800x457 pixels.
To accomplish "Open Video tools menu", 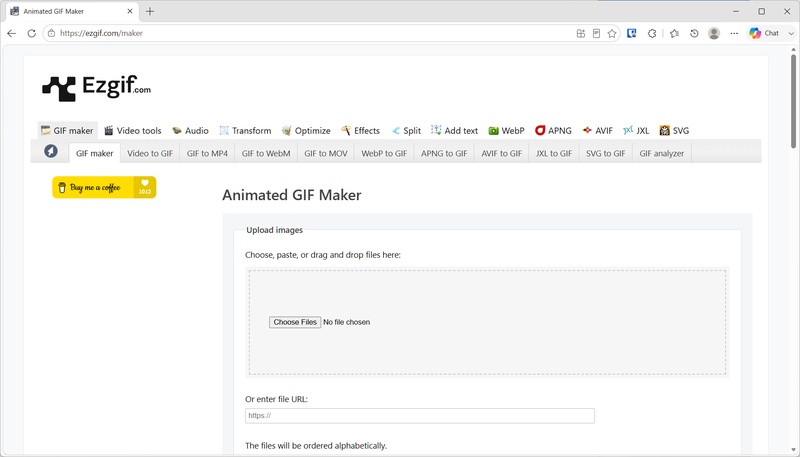I will pos(133,131).
